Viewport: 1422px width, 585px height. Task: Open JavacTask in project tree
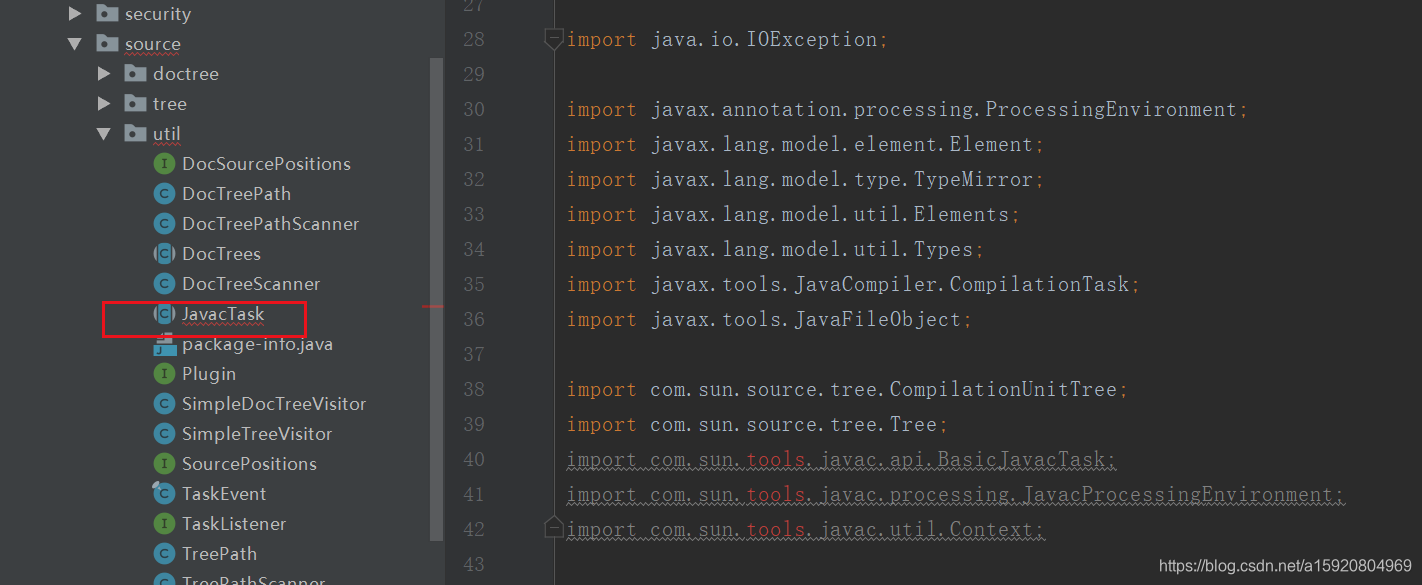click(223, 314)
